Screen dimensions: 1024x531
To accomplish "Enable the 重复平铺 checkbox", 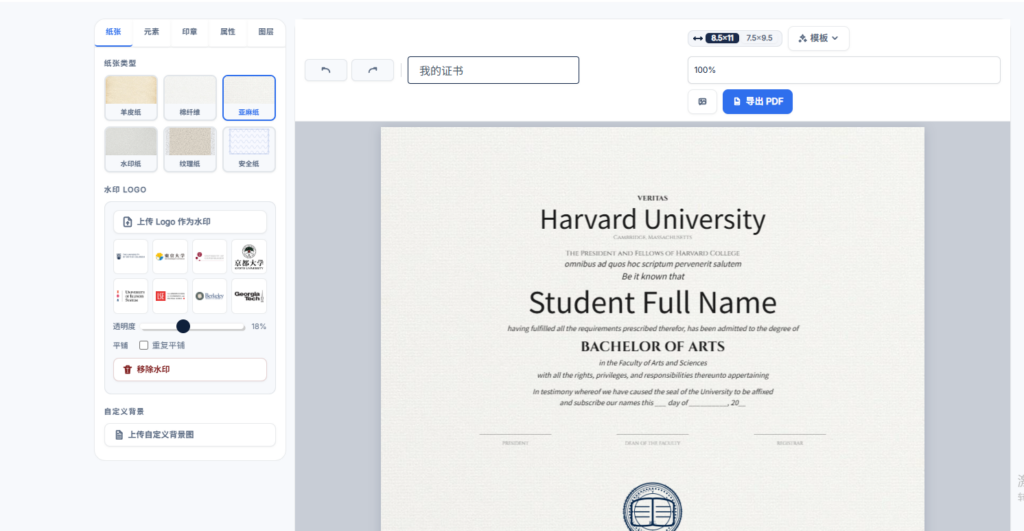I will [x=144, y=346].
